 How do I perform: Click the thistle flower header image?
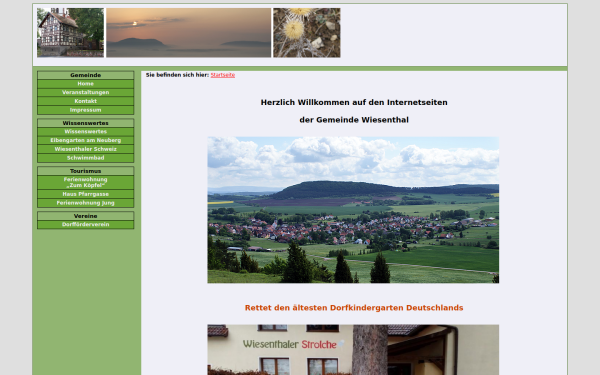click(x=307, y=33)
